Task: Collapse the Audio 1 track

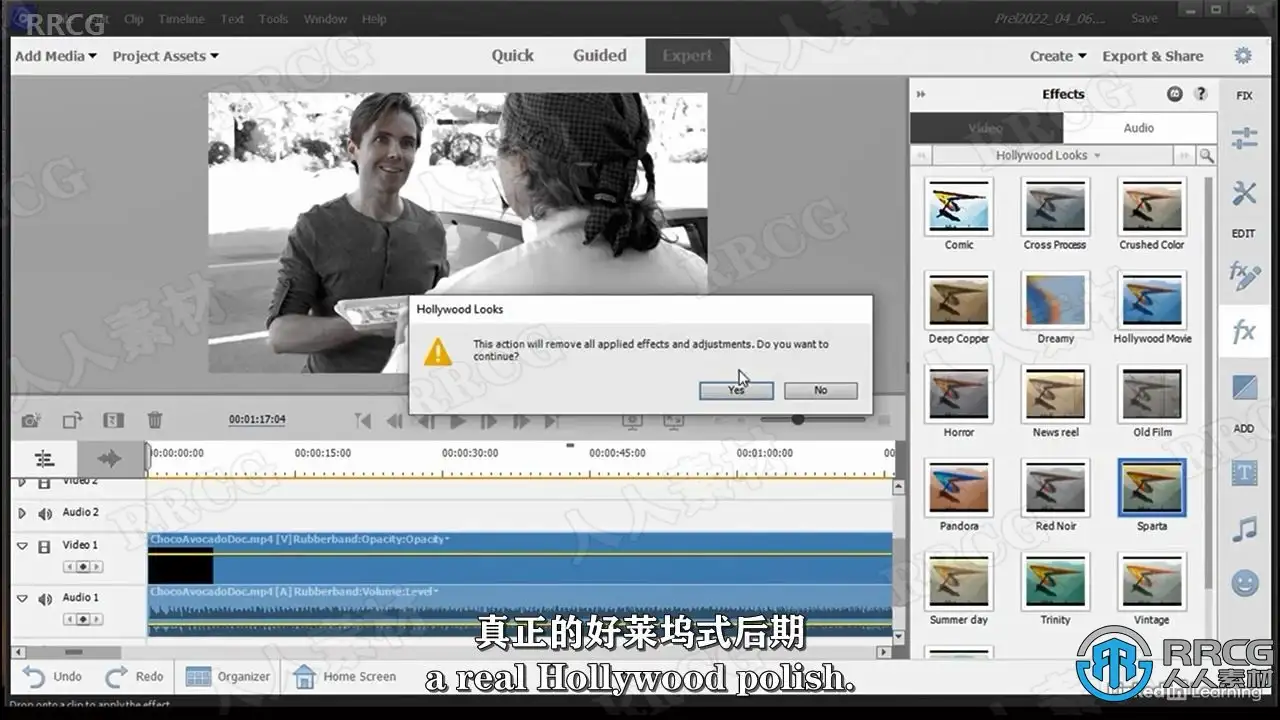Action: coord(22,598)
